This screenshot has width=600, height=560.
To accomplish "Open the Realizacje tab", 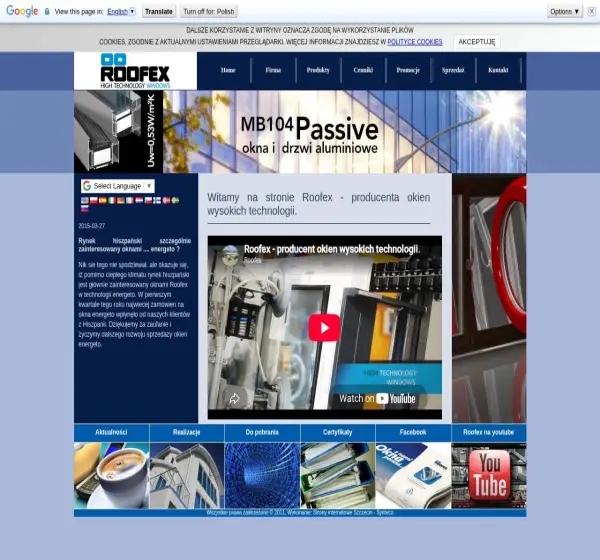I will pos(187,433).
